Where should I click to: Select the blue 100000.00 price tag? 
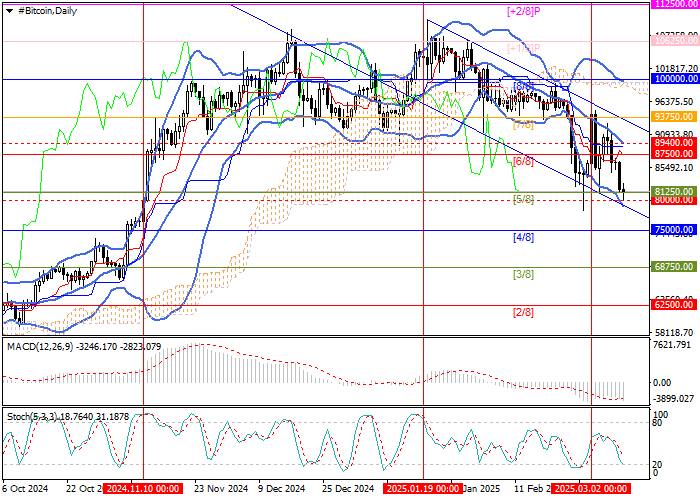coord(674,78)
